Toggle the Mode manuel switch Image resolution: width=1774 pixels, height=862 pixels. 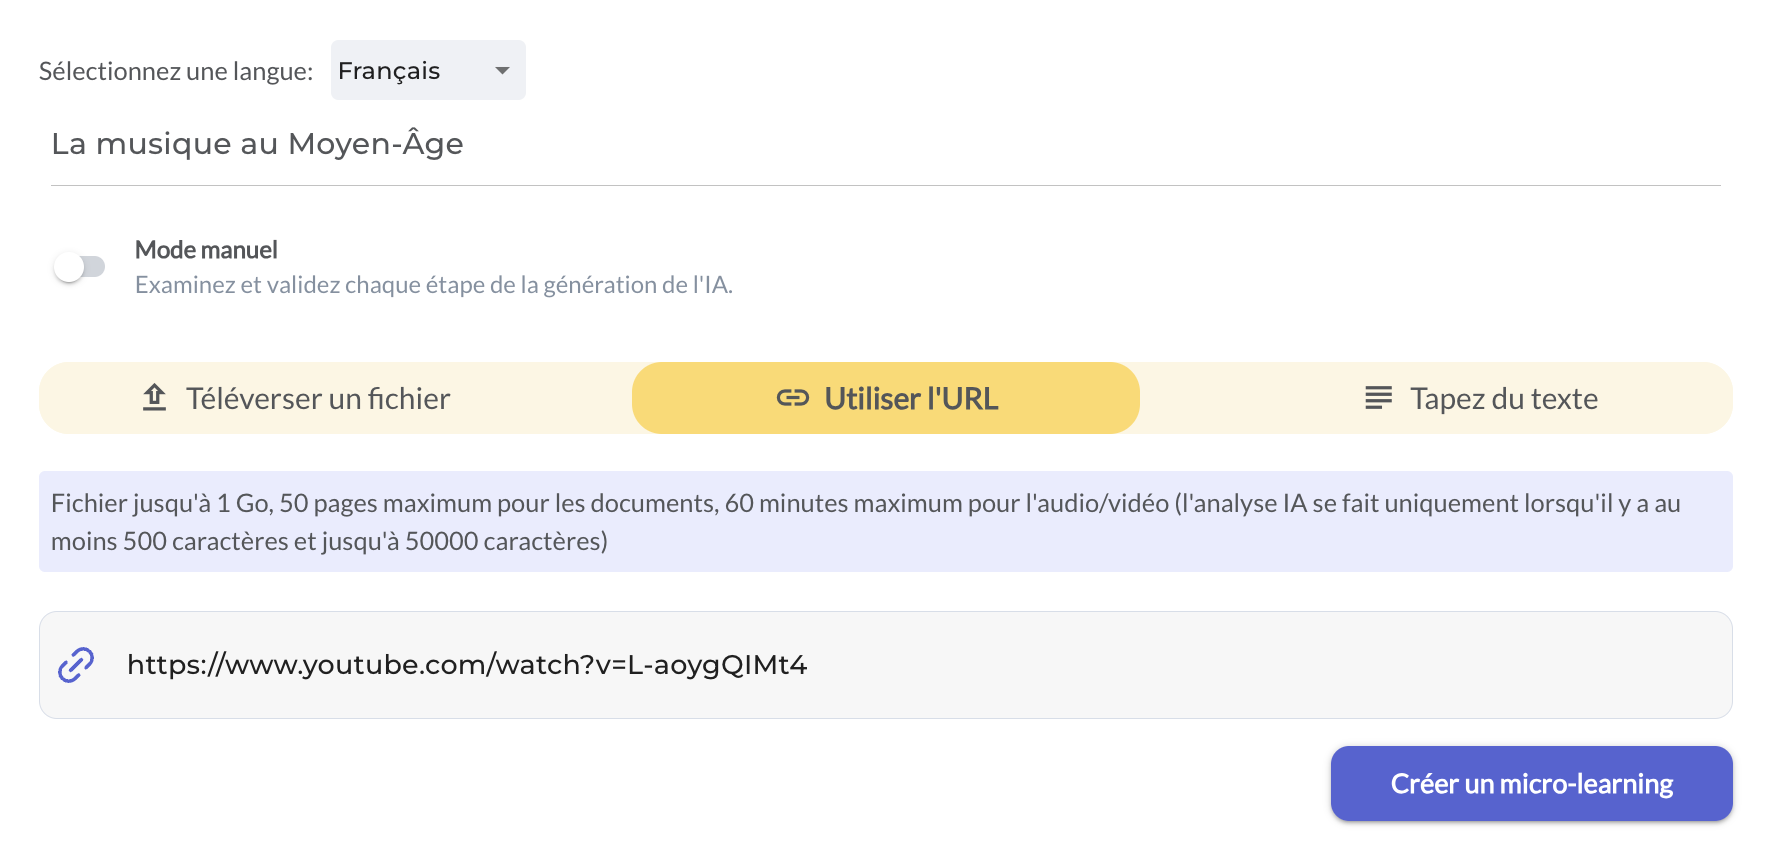(x=80, y=267)
